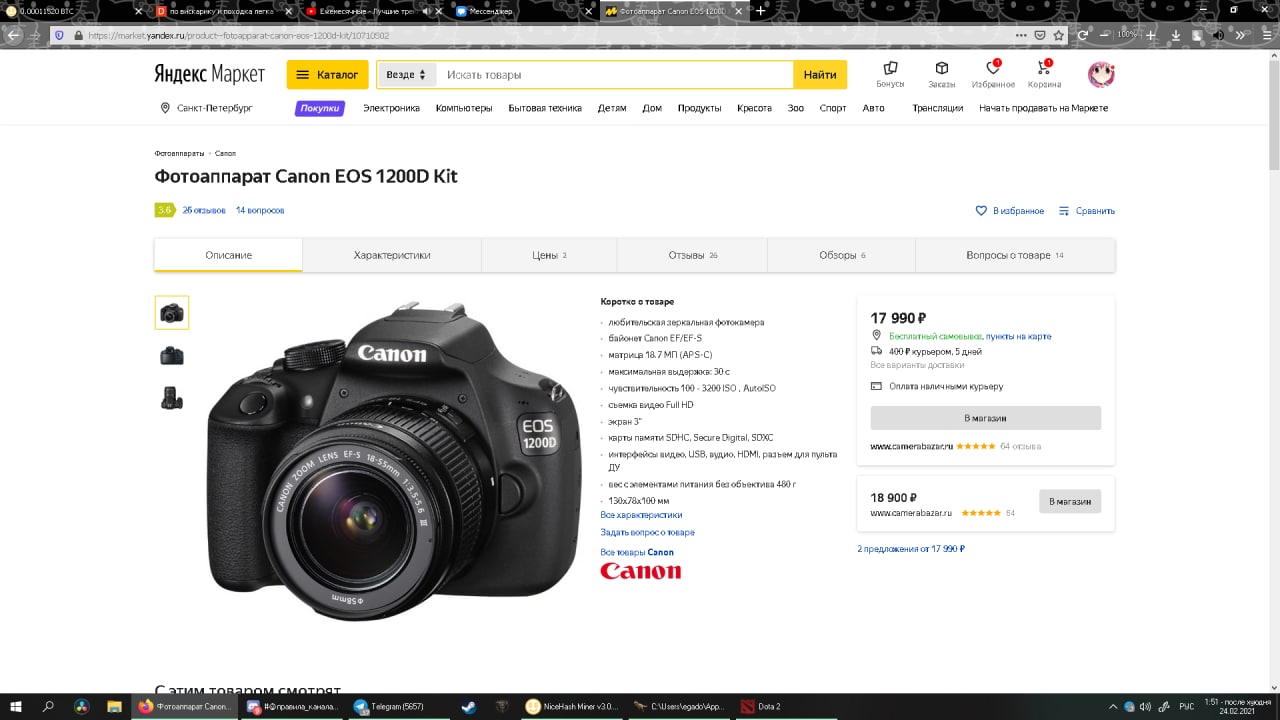Open the Каталог menu button
The image size is (1280, 720).
click(x=327, y=75)
